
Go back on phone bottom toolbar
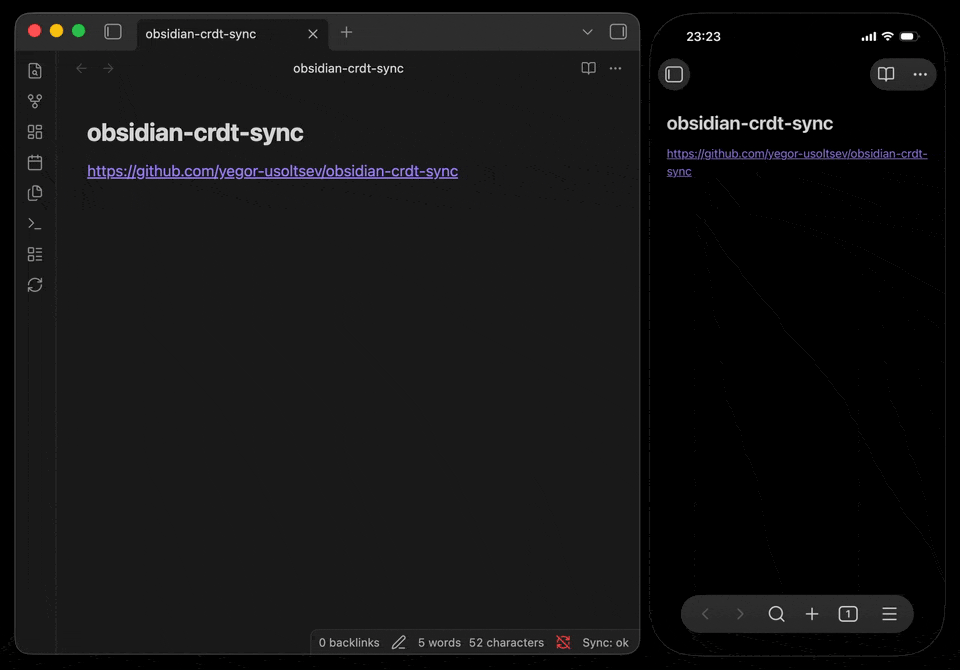click(705, 614)
